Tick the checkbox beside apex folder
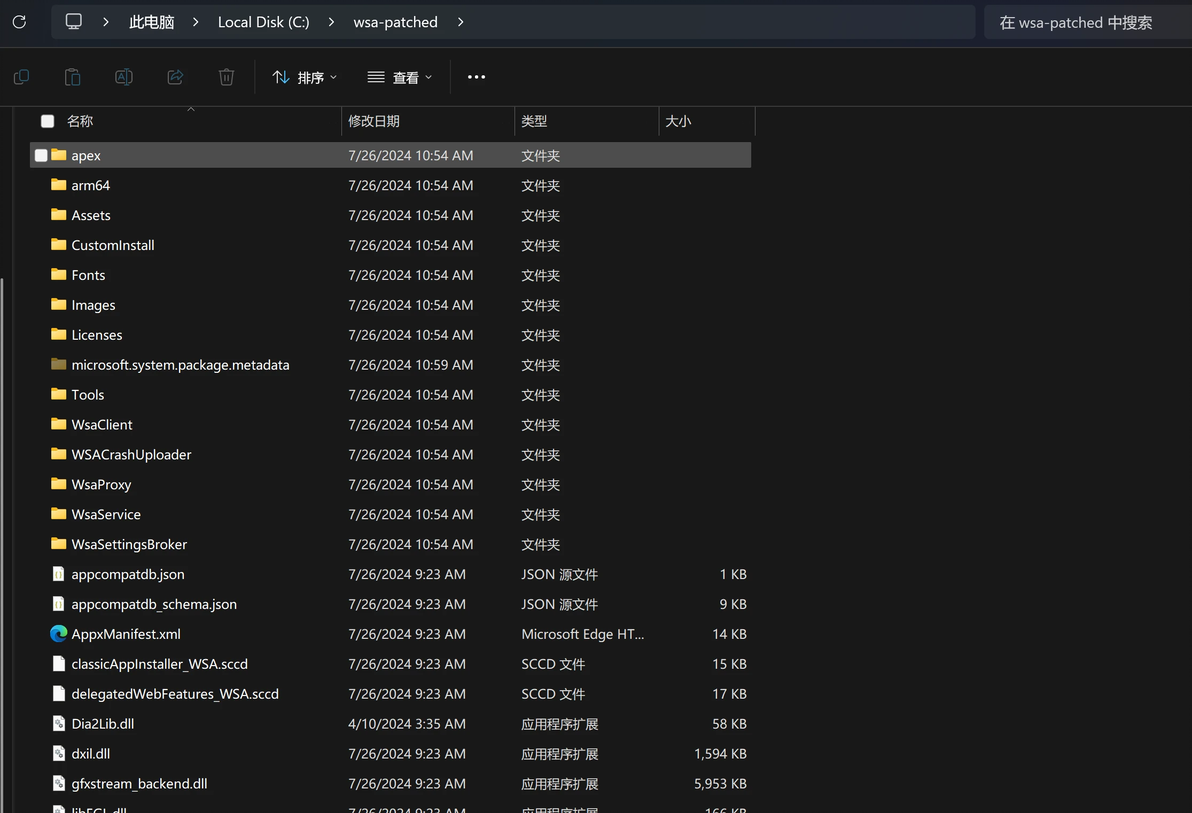This screenshot has height=813, width=1192. (x=41, y=155)
